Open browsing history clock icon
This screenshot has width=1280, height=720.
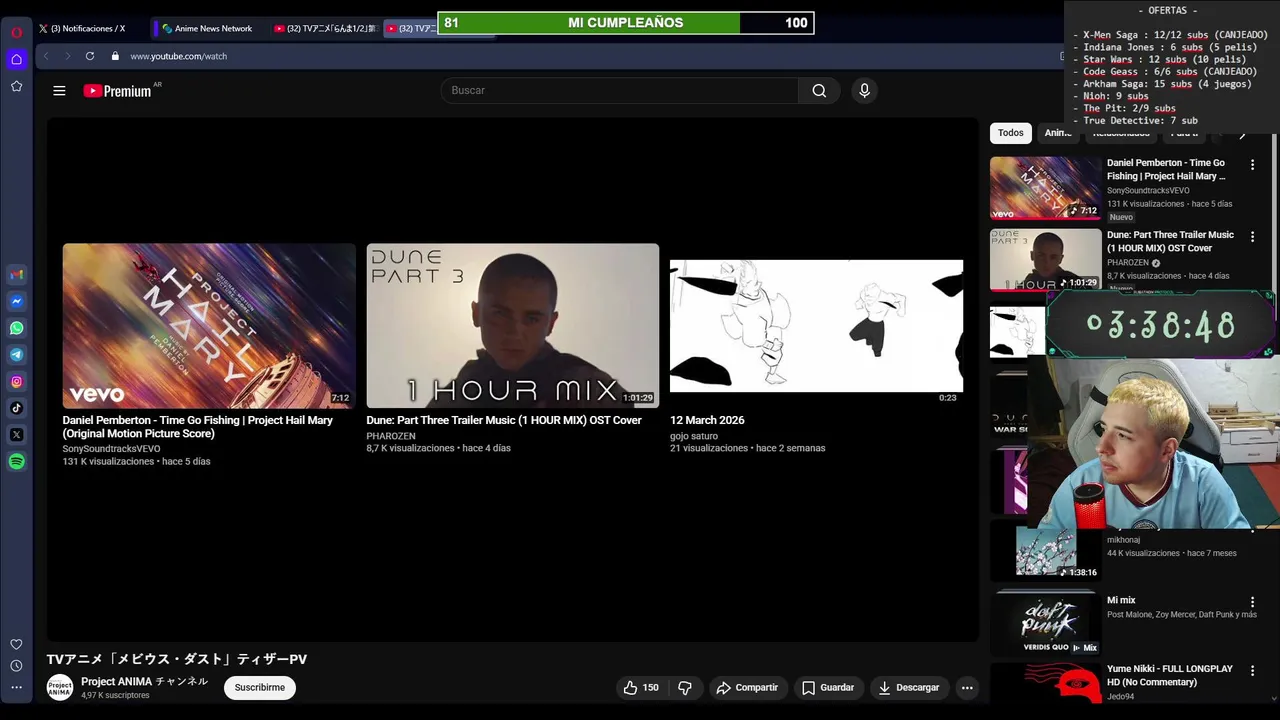[x=16, y=666]
